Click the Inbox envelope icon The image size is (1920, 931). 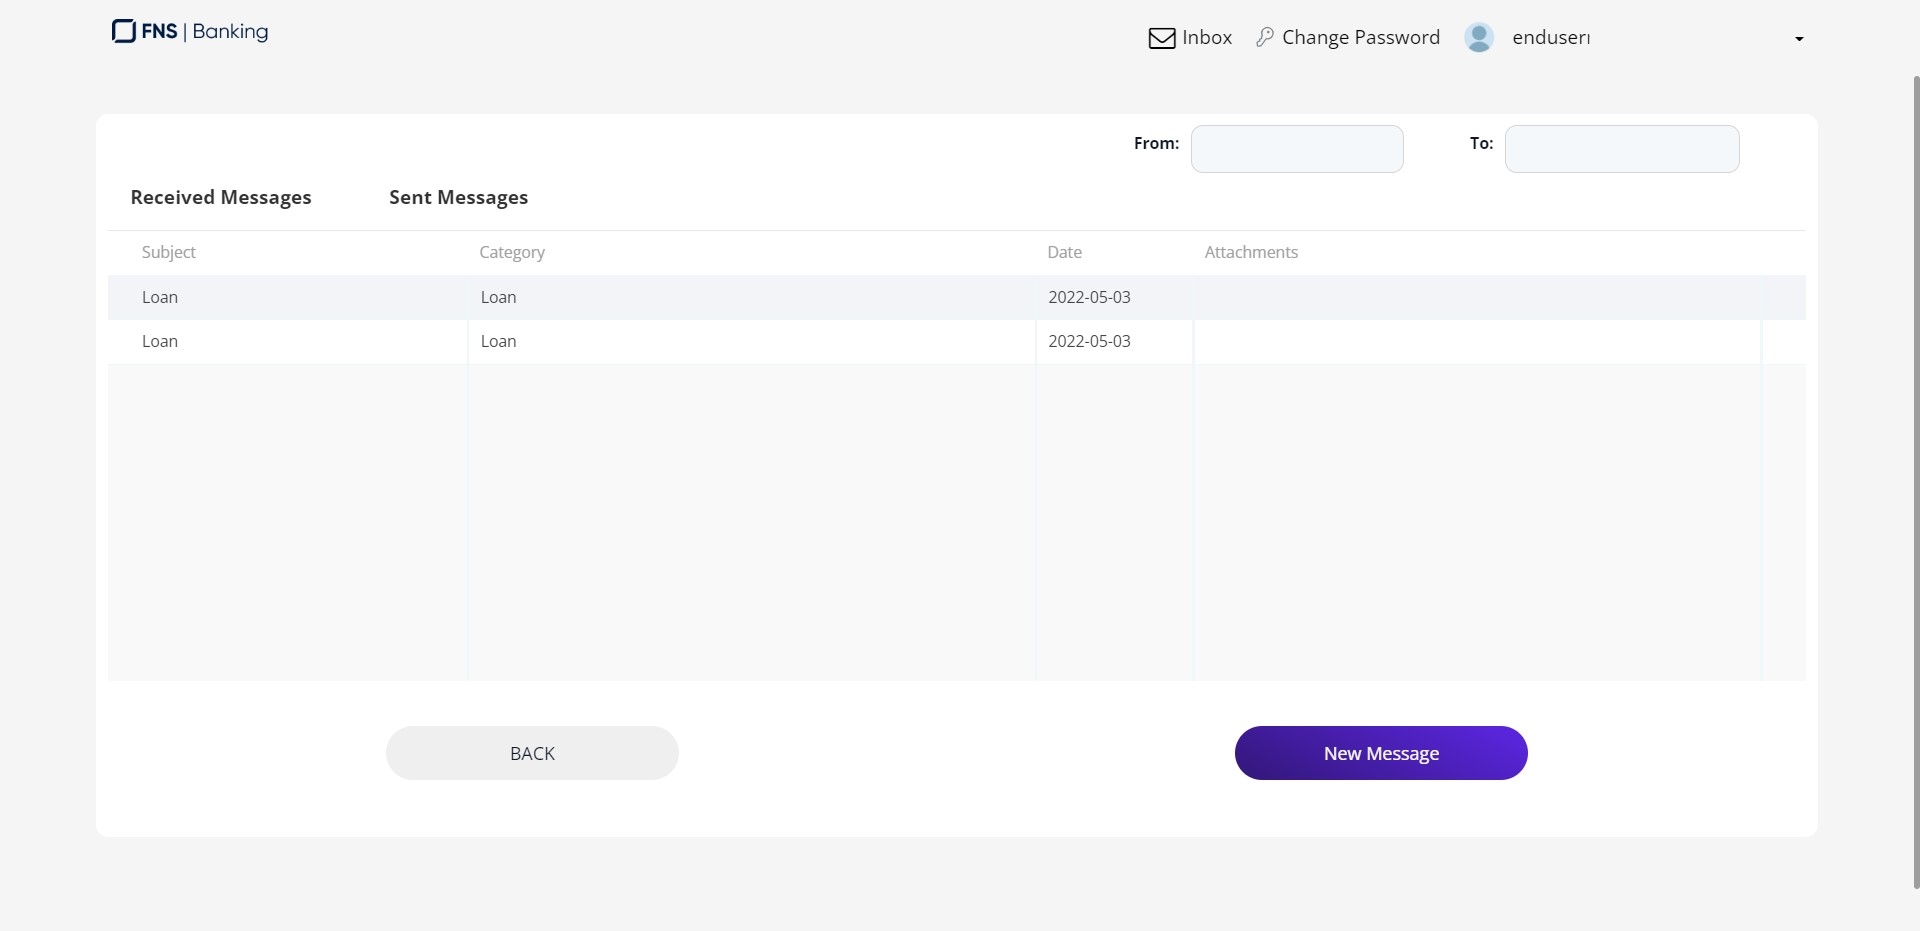(x=1161, y=38)
